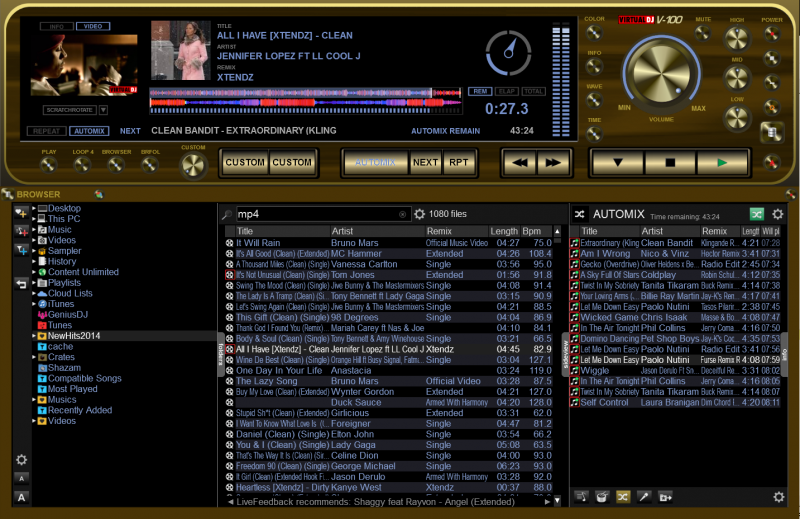Expand the Crates tree node
This screenshot has height=519, width=800.
pos(34,357)
